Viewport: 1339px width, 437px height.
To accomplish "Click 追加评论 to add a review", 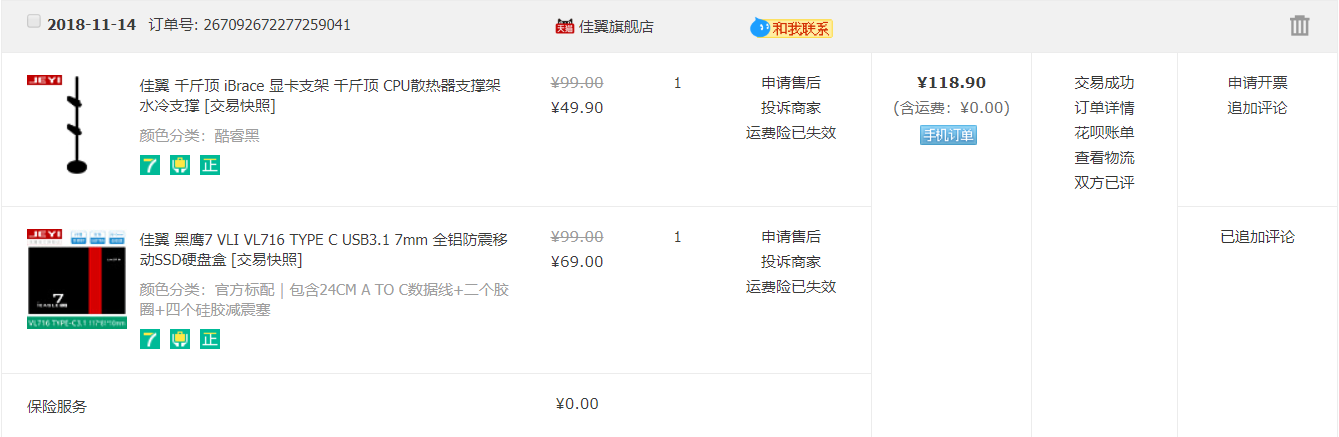I will (x=1257, y=107).
